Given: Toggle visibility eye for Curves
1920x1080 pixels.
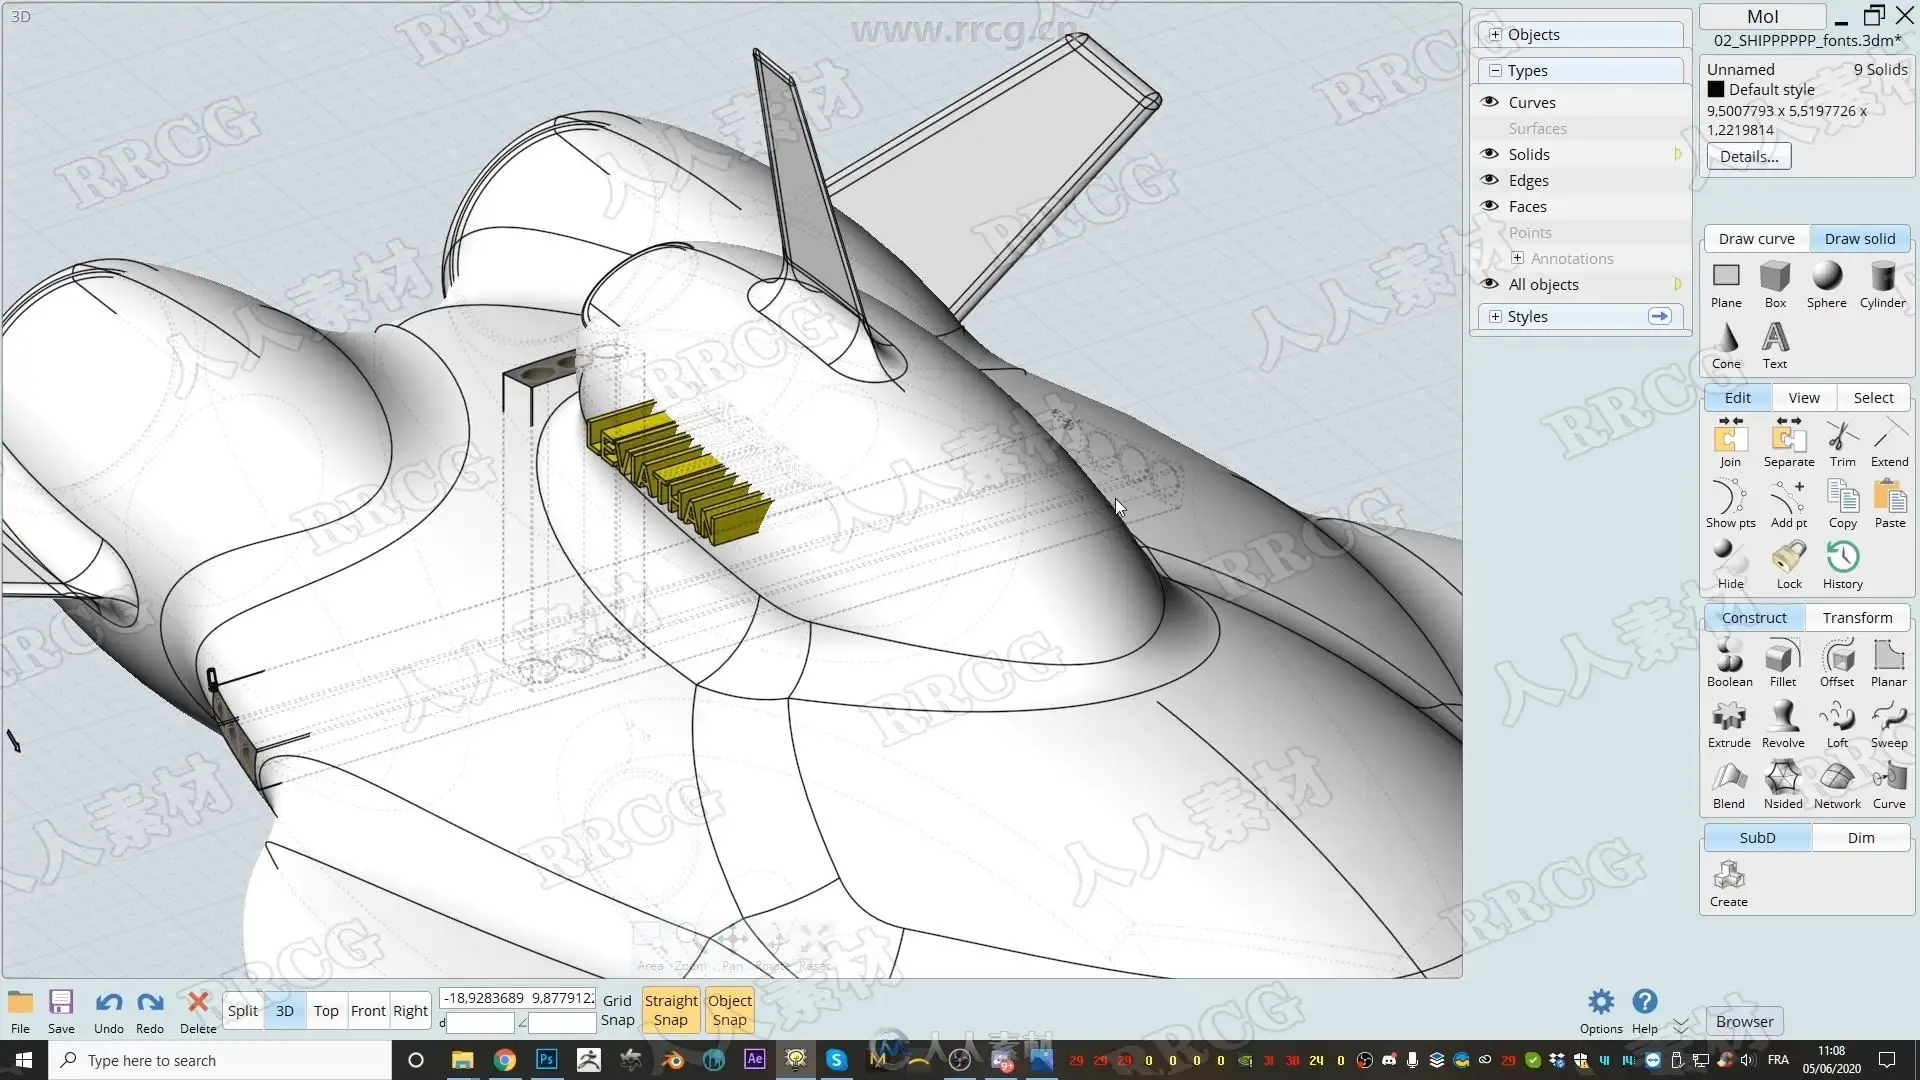Looking at the screenshot, I should click(x=1490, y=102).
